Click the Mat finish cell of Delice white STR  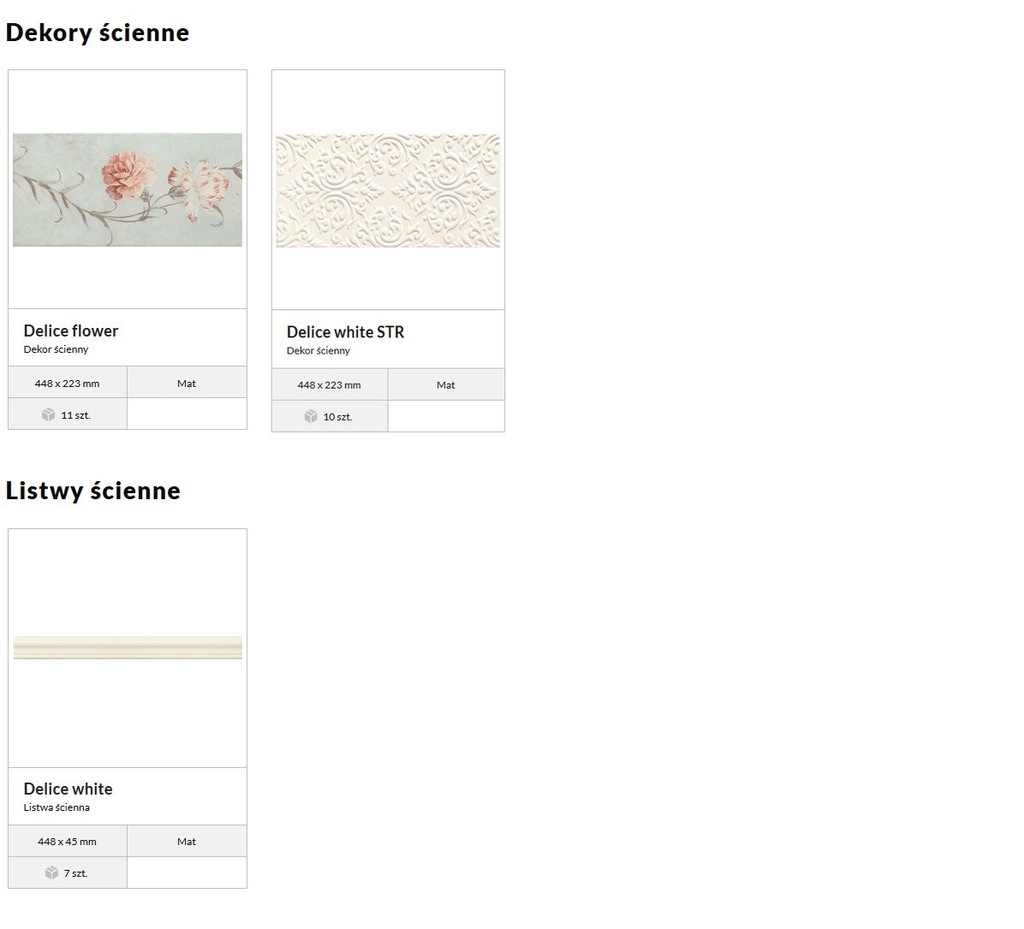[x=446, y=385]
